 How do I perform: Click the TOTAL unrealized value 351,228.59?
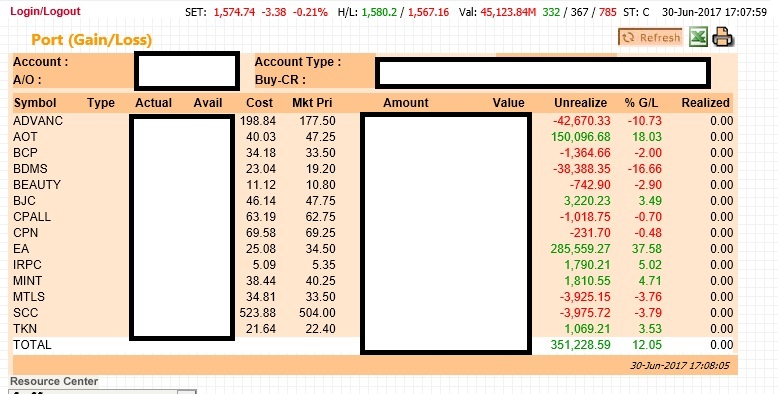[x=581, y=344]
